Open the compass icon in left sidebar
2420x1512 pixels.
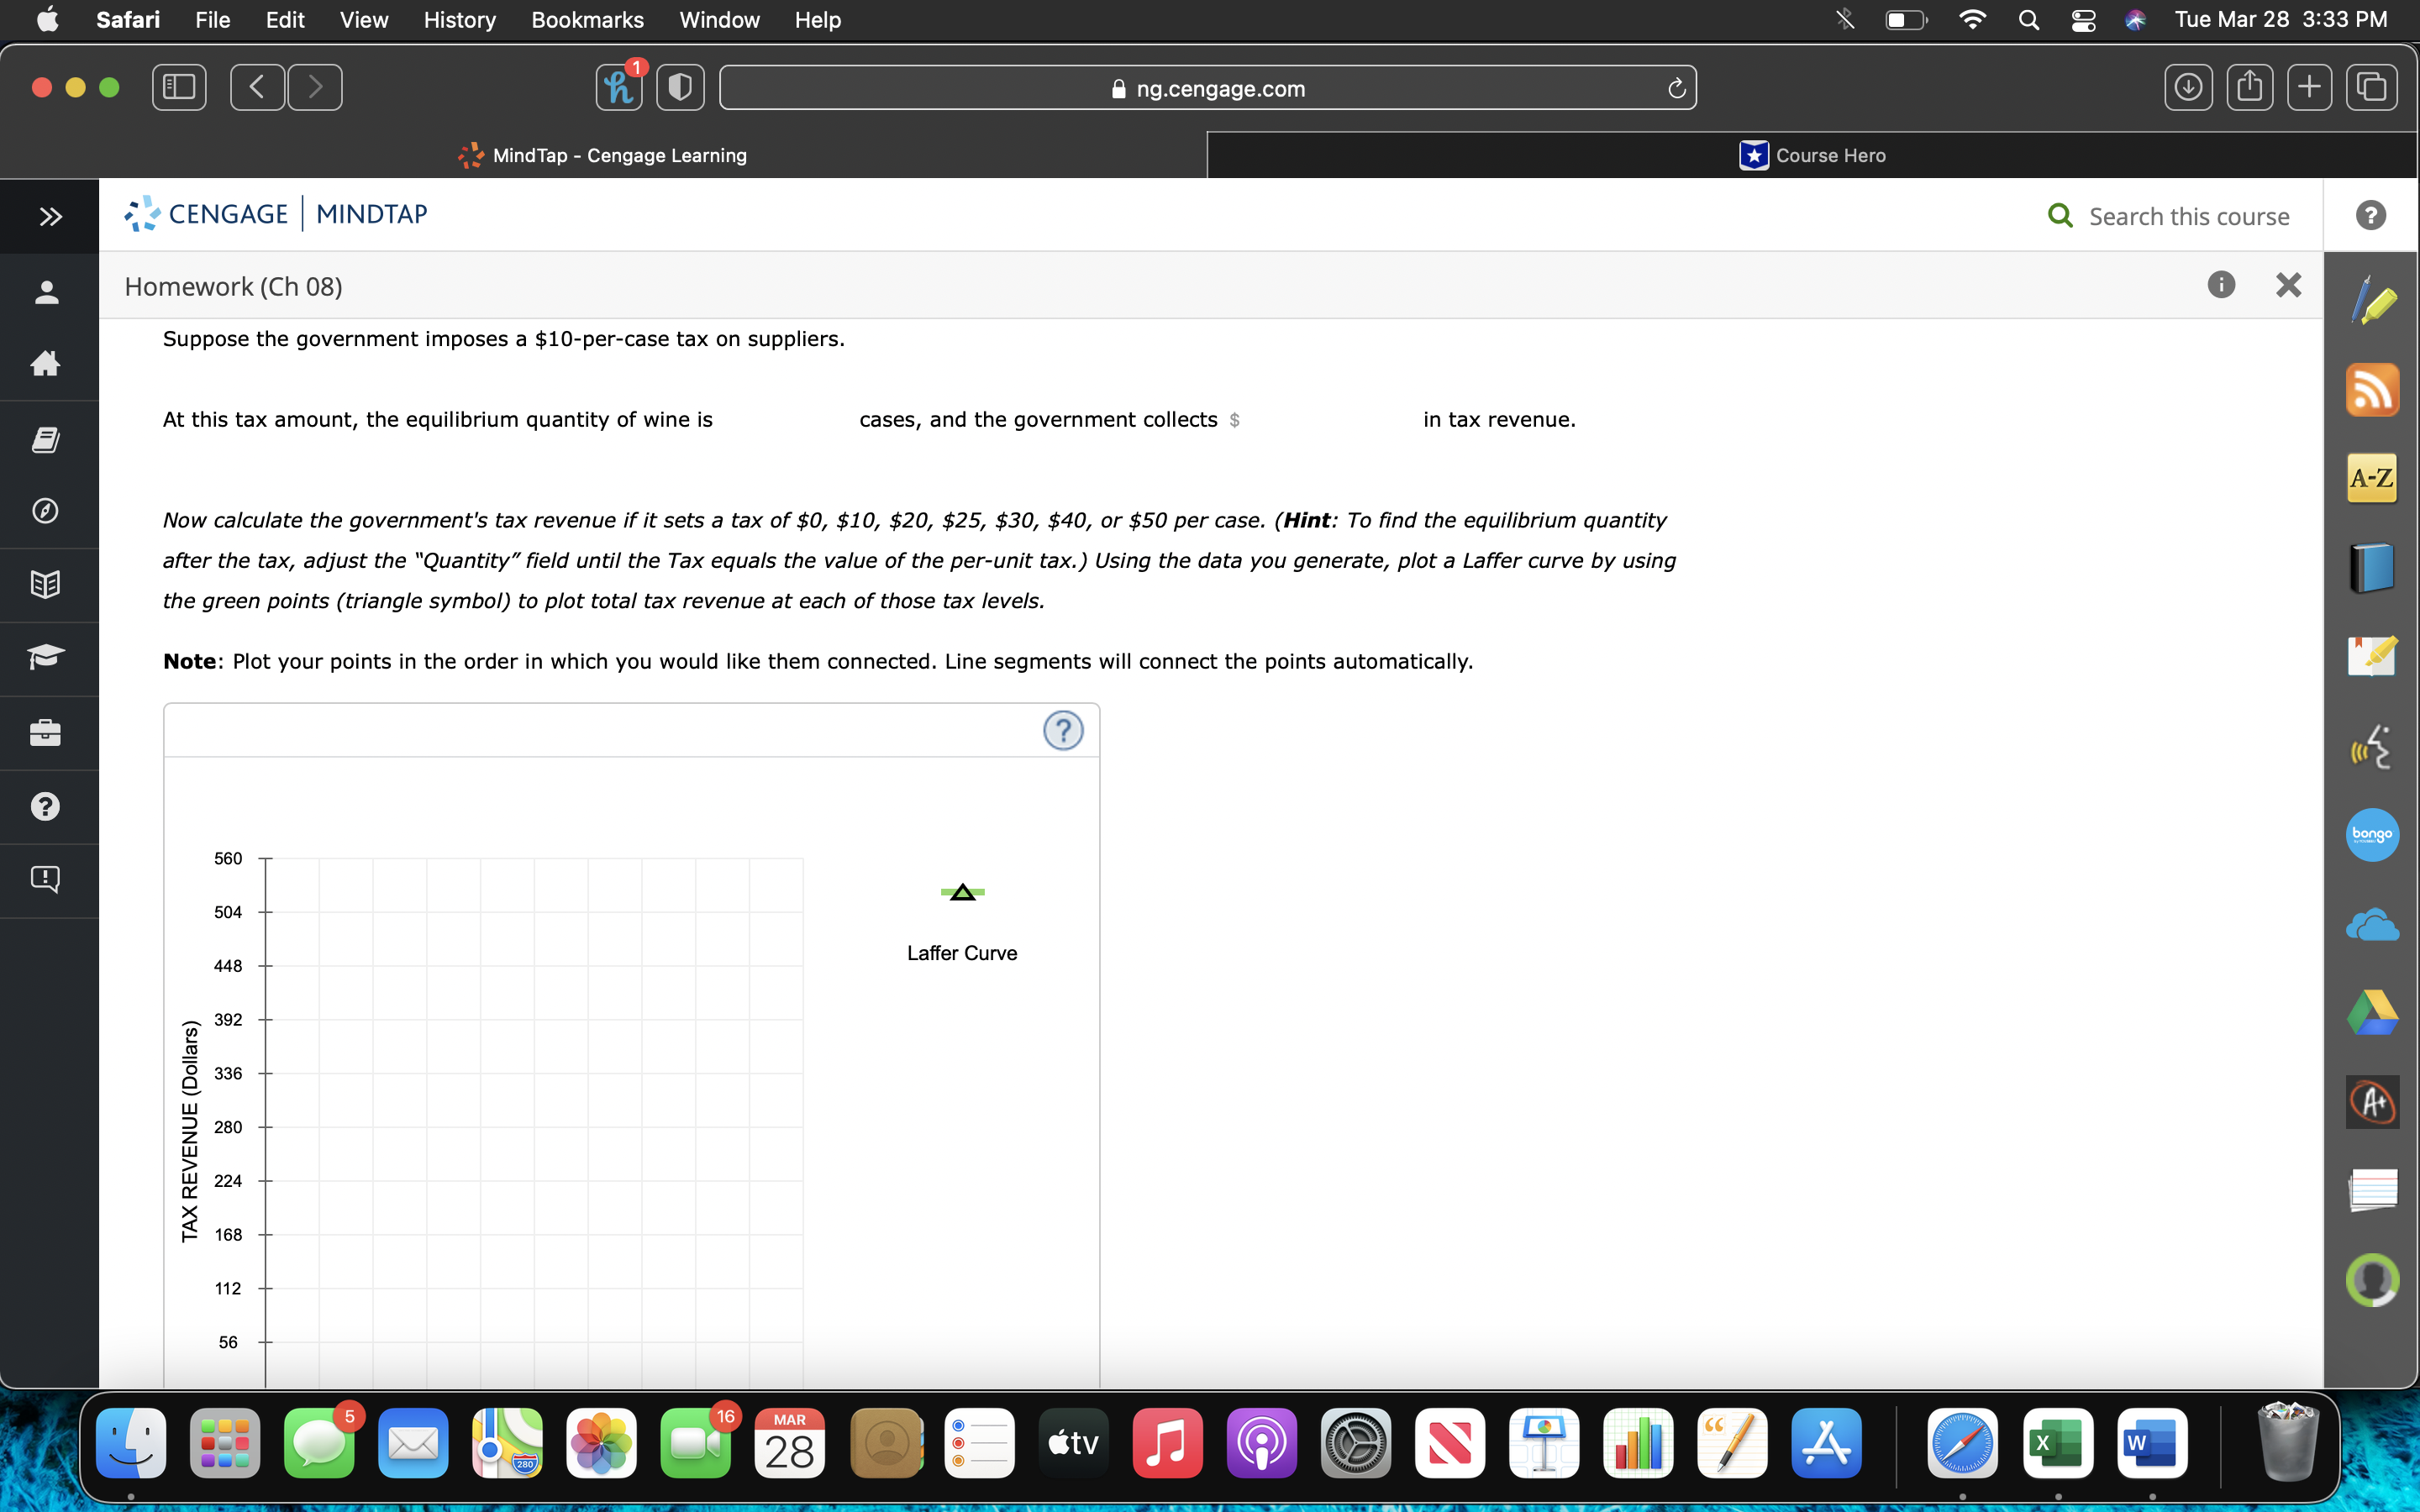point(46,511)
